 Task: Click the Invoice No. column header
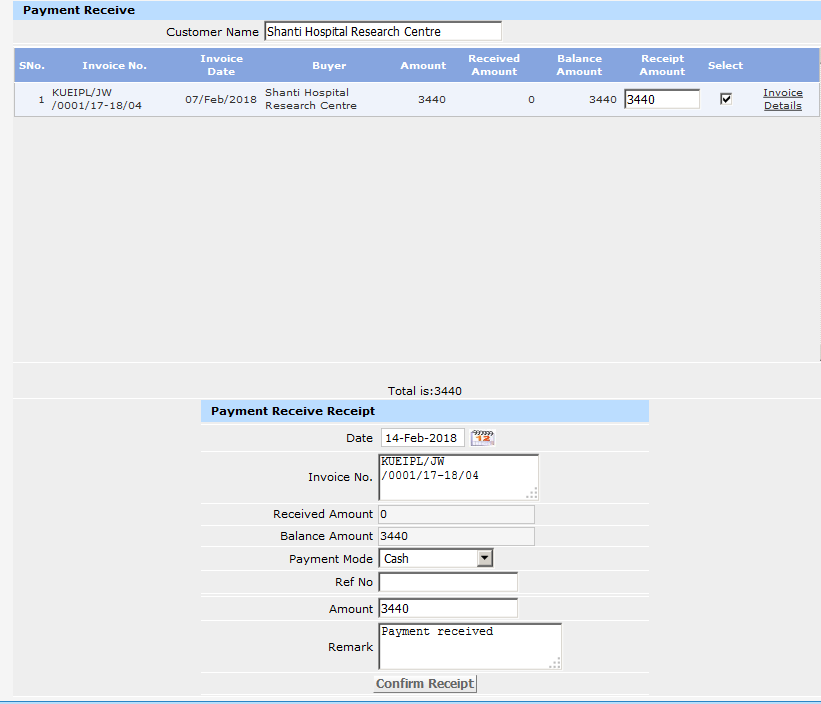click(114, 66)
